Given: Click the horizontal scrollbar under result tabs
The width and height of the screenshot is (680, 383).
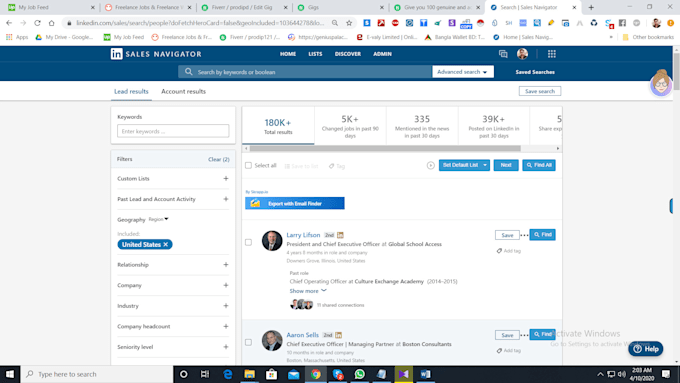Looking at the screenshot, I should [385, 148].
